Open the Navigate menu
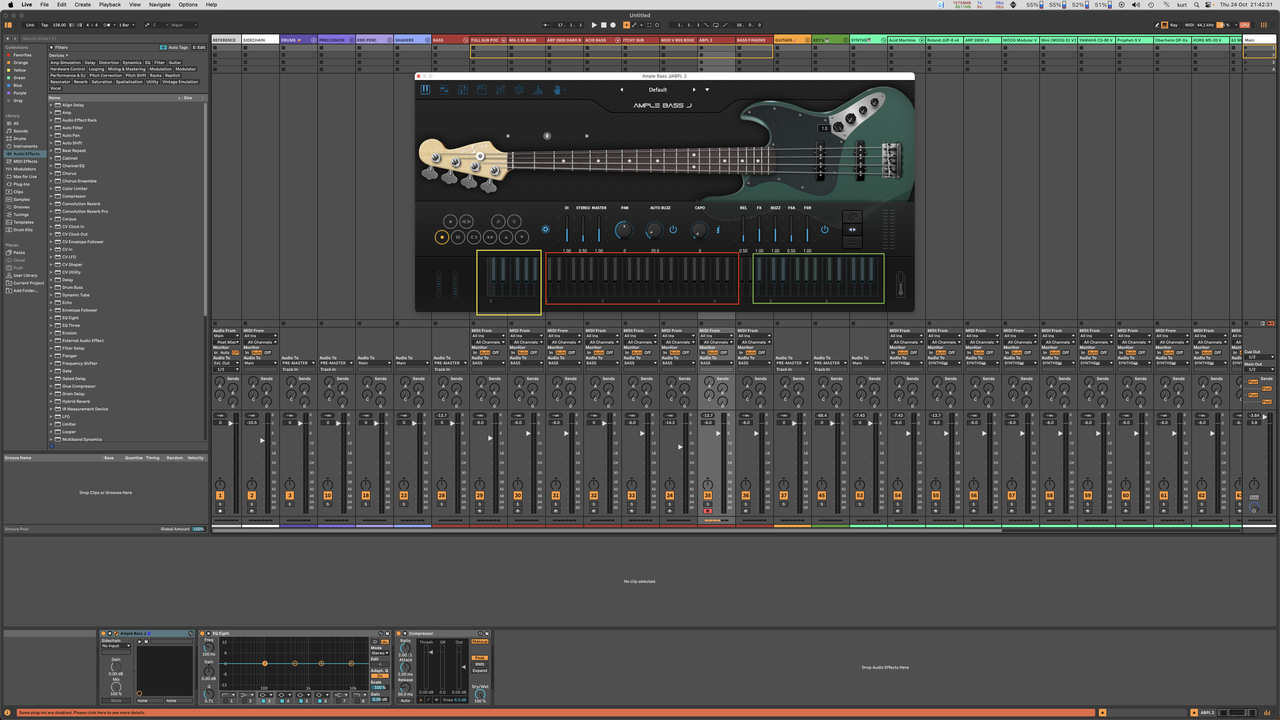The width and height of the screenshot is (1280, 720). (x=160, y=4)
